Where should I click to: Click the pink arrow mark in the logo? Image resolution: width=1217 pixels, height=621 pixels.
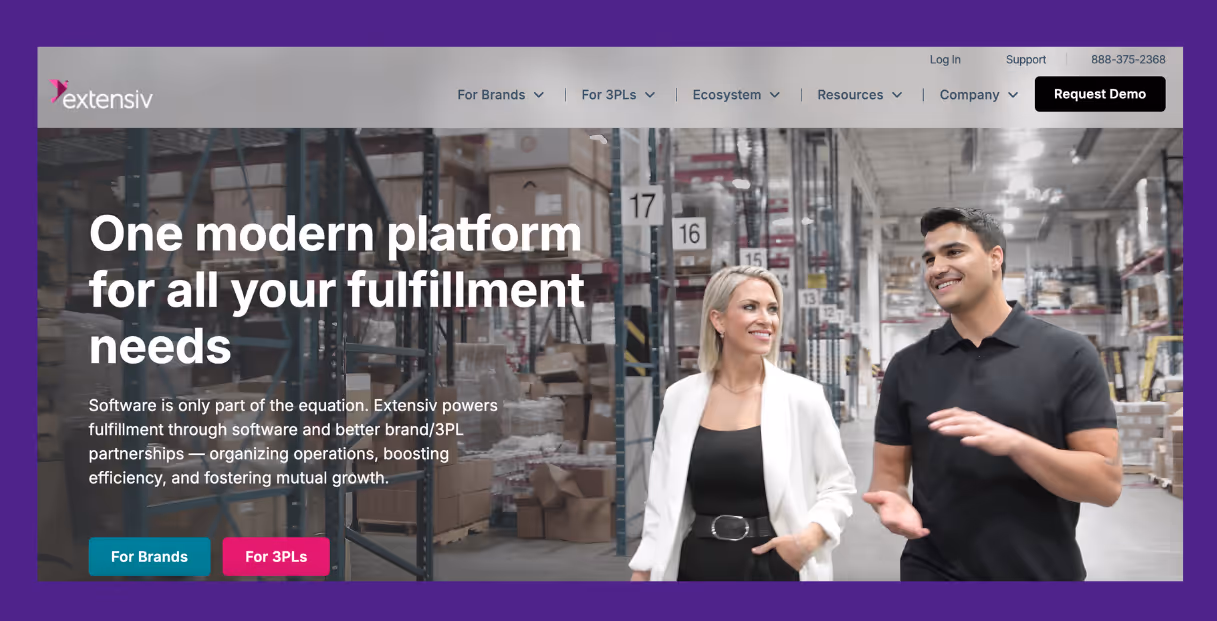click(x=58, y=91)
